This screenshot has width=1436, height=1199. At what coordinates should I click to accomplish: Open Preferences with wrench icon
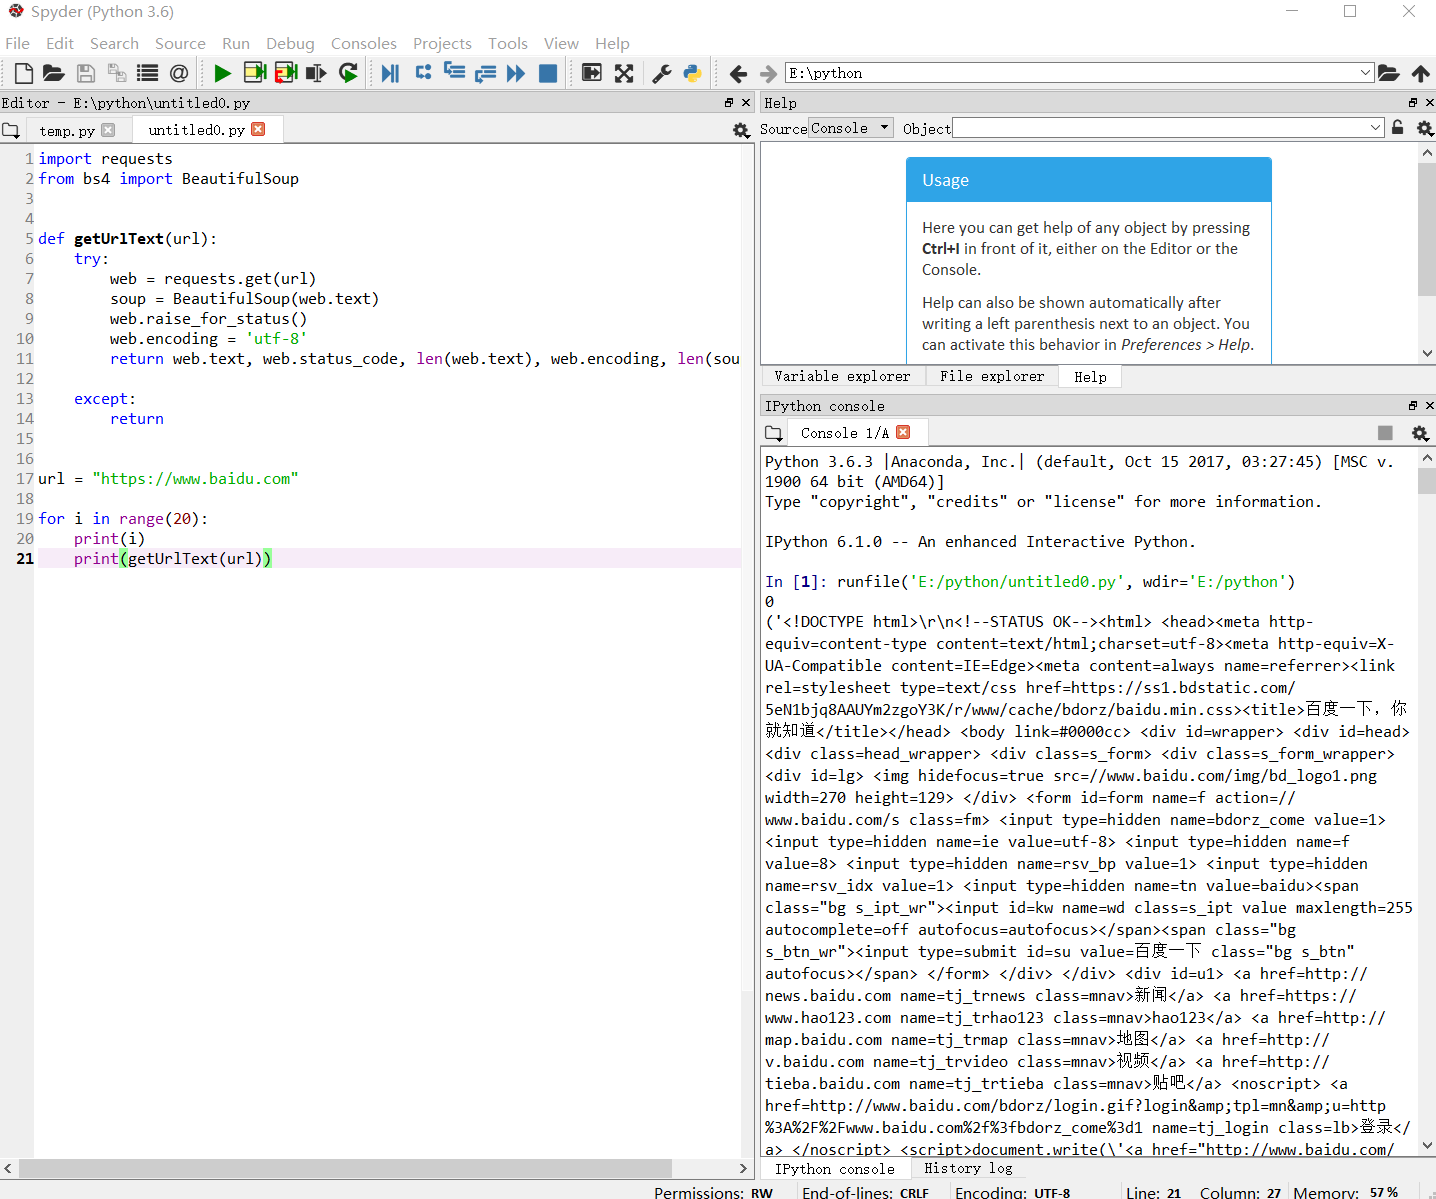coord(661,73)
